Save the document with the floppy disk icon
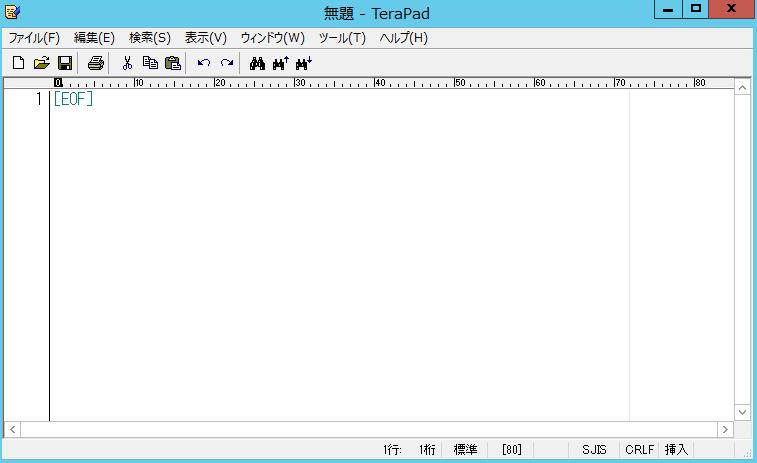 point(65,63)
